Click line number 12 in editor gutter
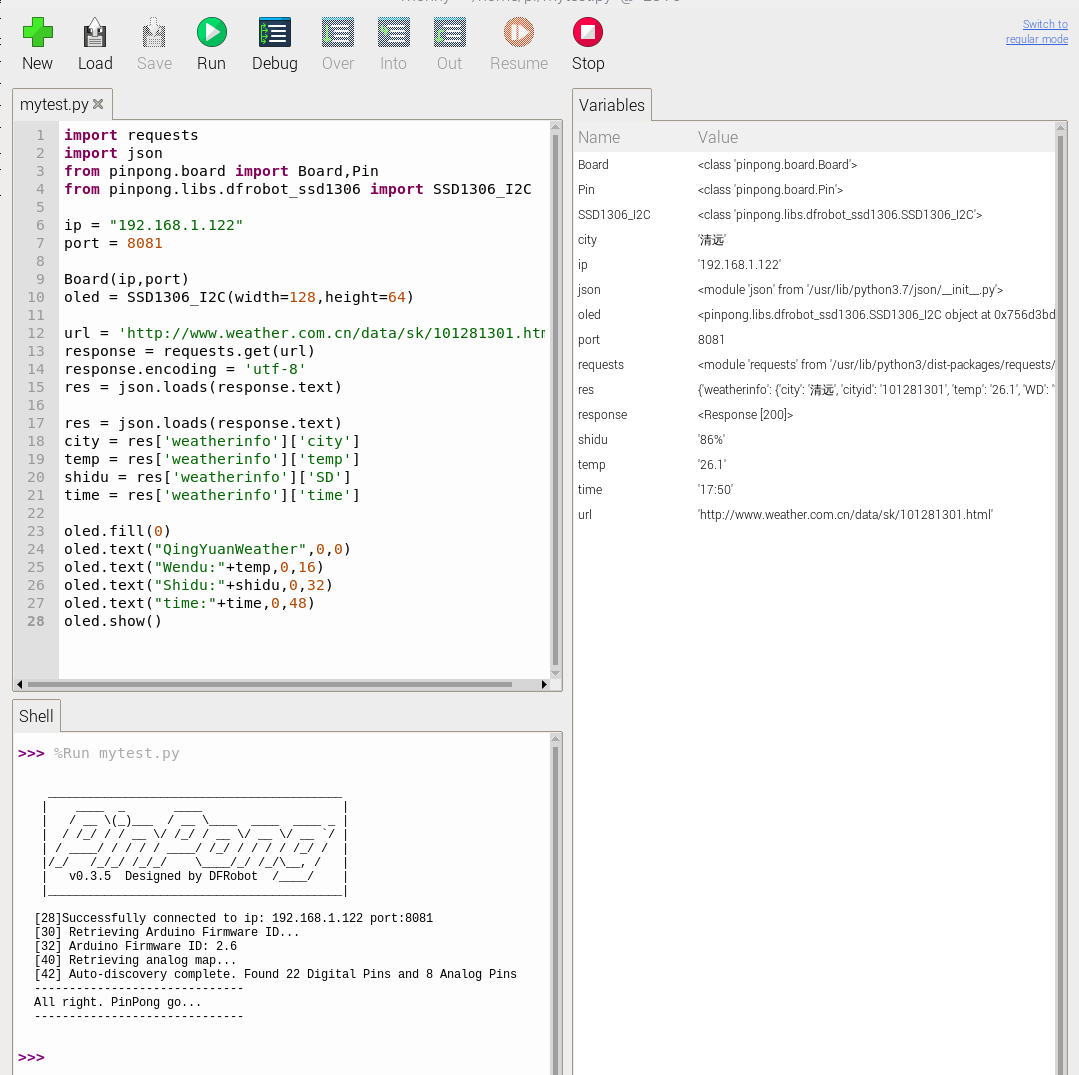This screenshot has width=1079, height=1075. click(36, 333)
